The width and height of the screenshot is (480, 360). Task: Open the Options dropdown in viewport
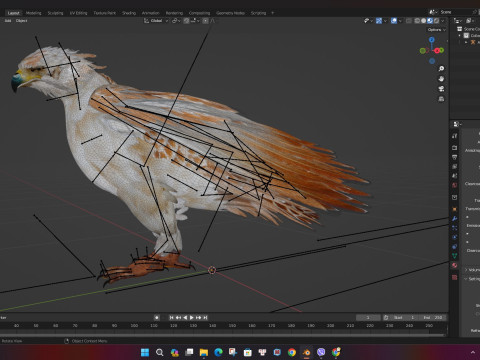coord(437,30)
